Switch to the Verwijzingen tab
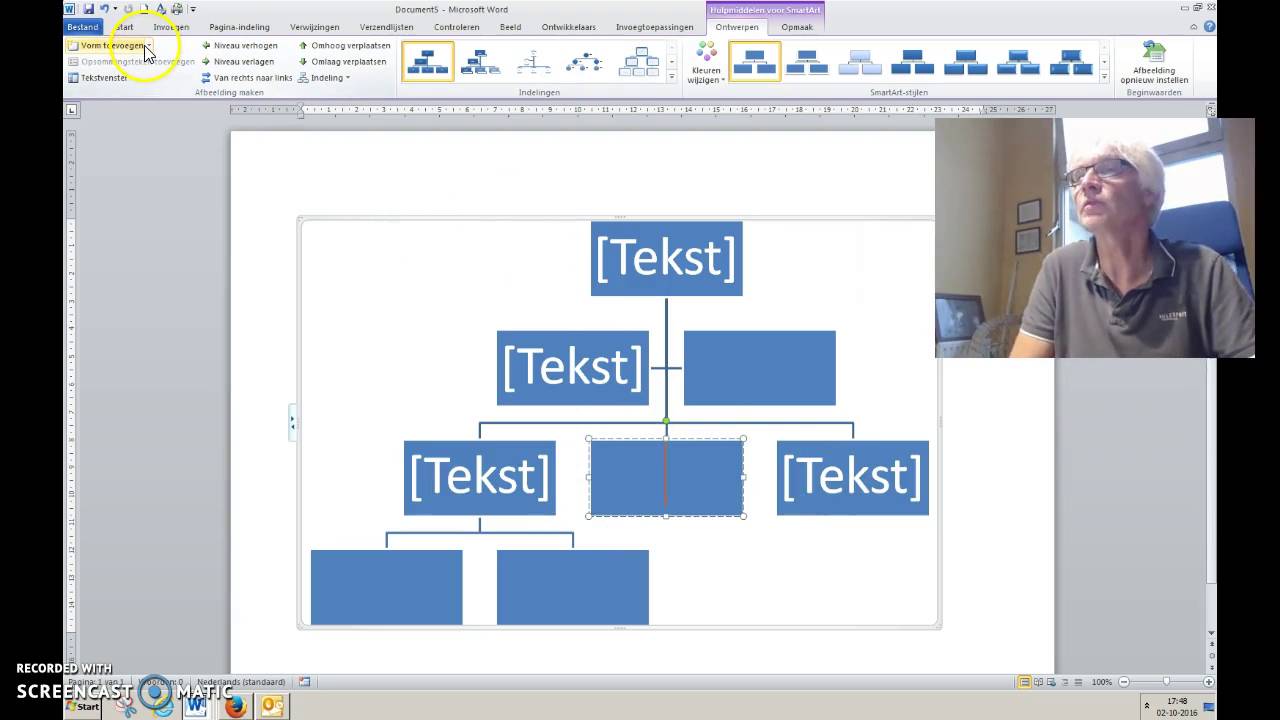This screenshot has width=1280, height=720. click(314, 27)
